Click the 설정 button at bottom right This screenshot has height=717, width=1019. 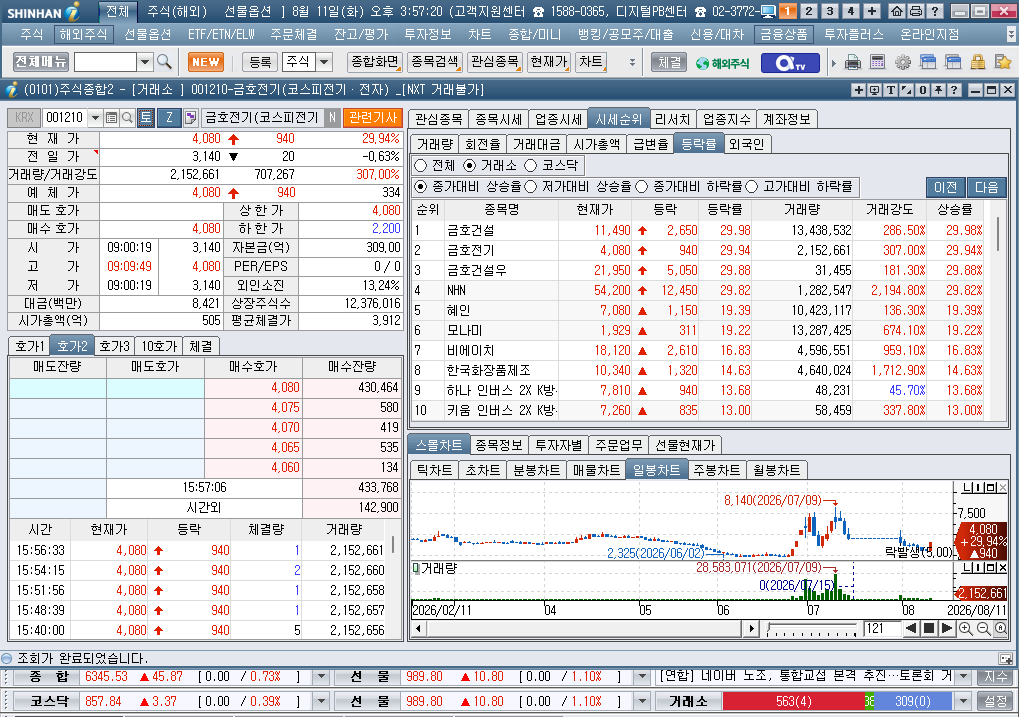tap(995, 701)
